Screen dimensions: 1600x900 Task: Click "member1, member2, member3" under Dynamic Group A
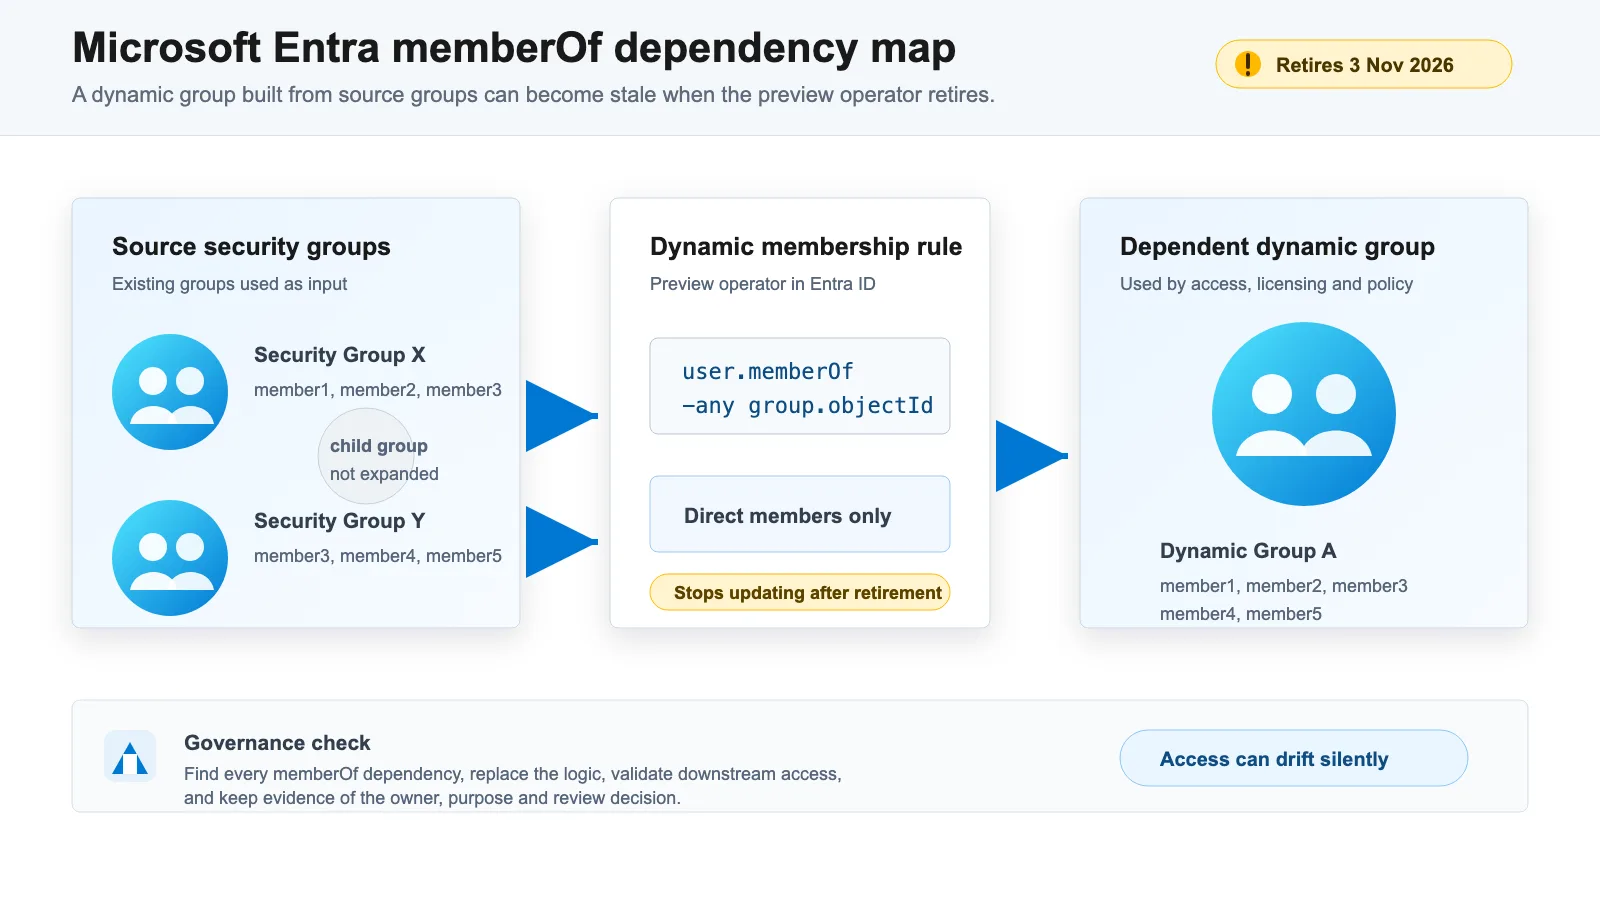[x=1284, y=586]
